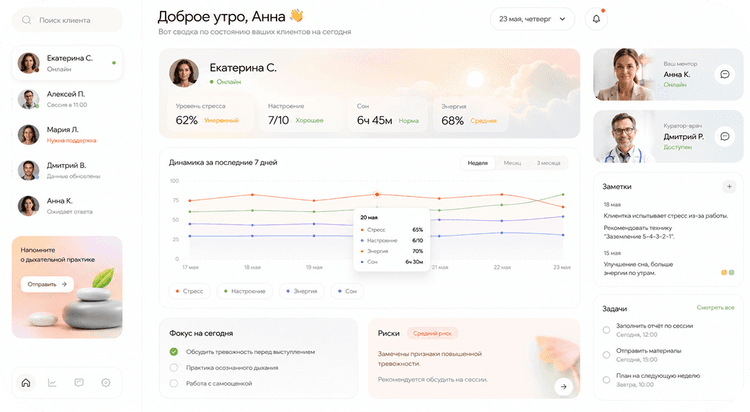Open the chat messages icon in bottom navigation

click(x=79, y=382)
